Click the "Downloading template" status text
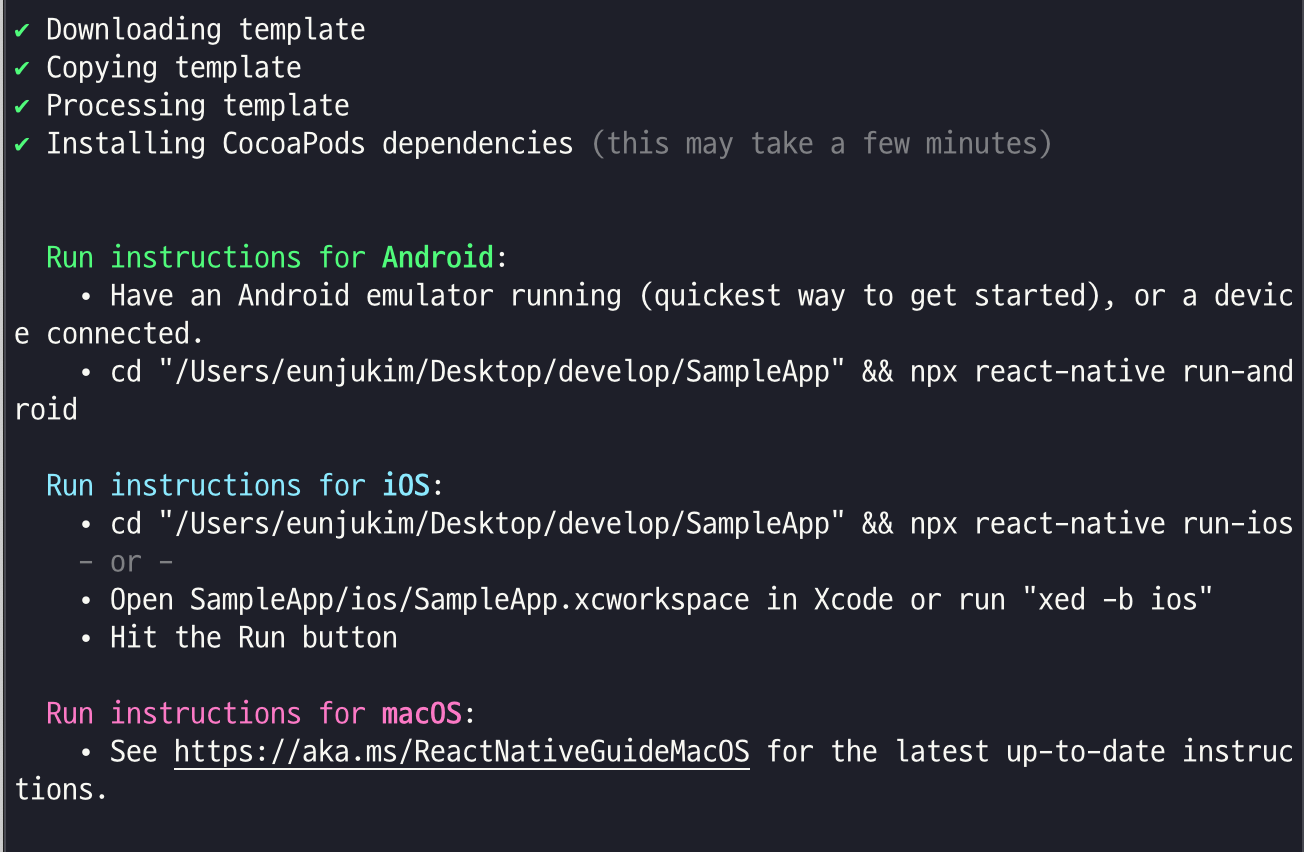Image resolution: width=1304 pixels, height=852 pixels. pyautogui.click(x=205, y=30)
